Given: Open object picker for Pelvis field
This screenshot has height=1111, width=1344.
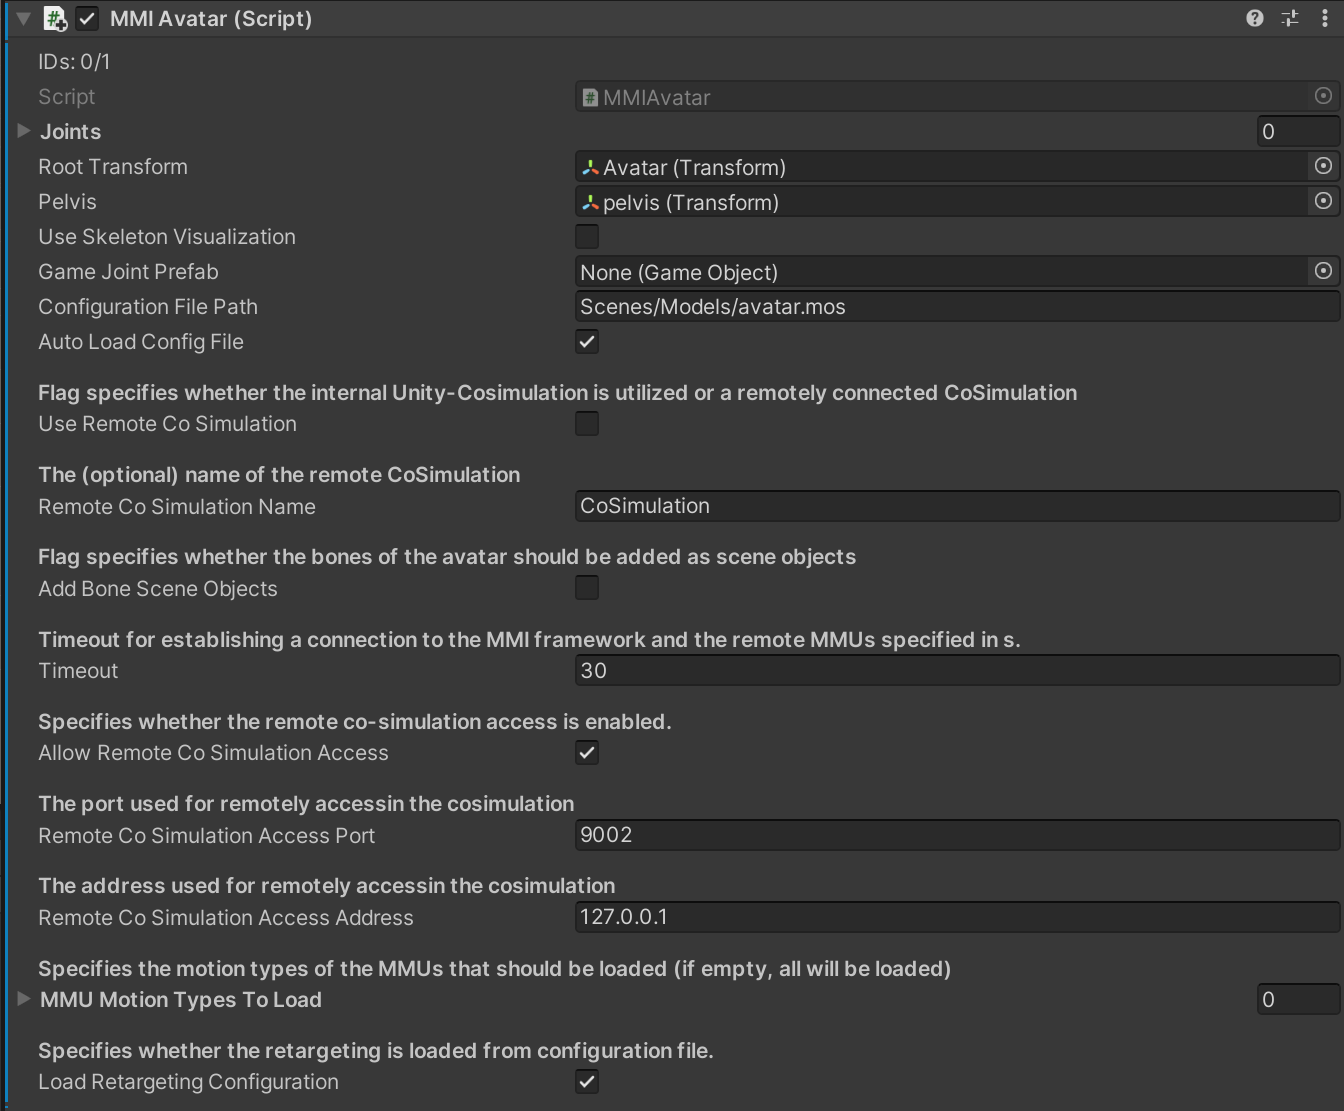Looking at the screenshot, I should tap(1323, 201).
